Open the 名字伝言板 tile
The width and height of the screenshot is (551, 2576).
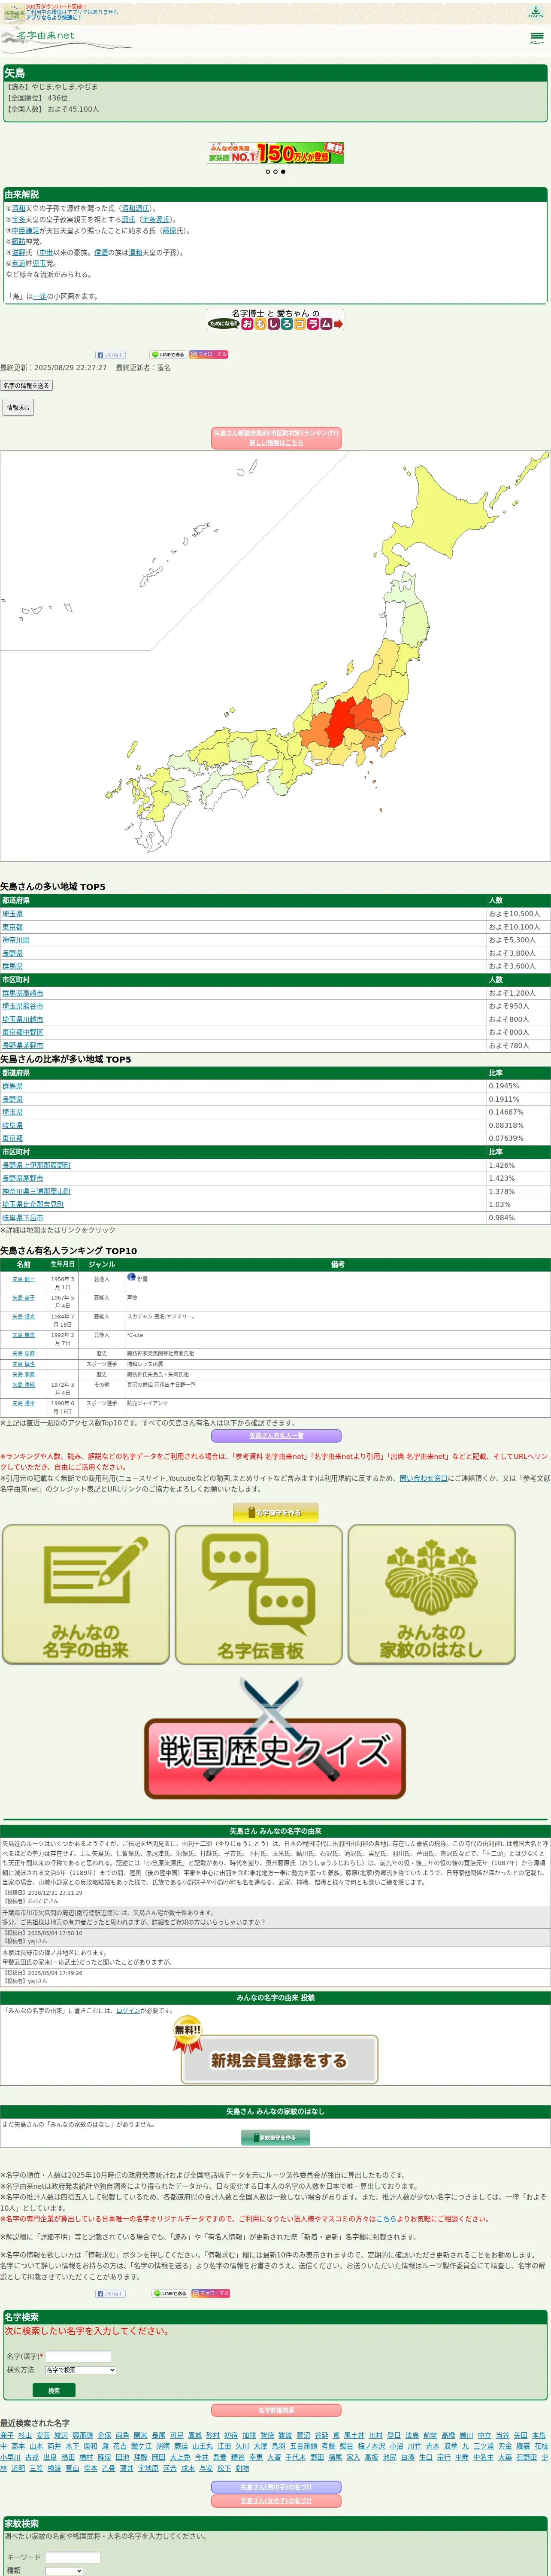[259, 1594]
